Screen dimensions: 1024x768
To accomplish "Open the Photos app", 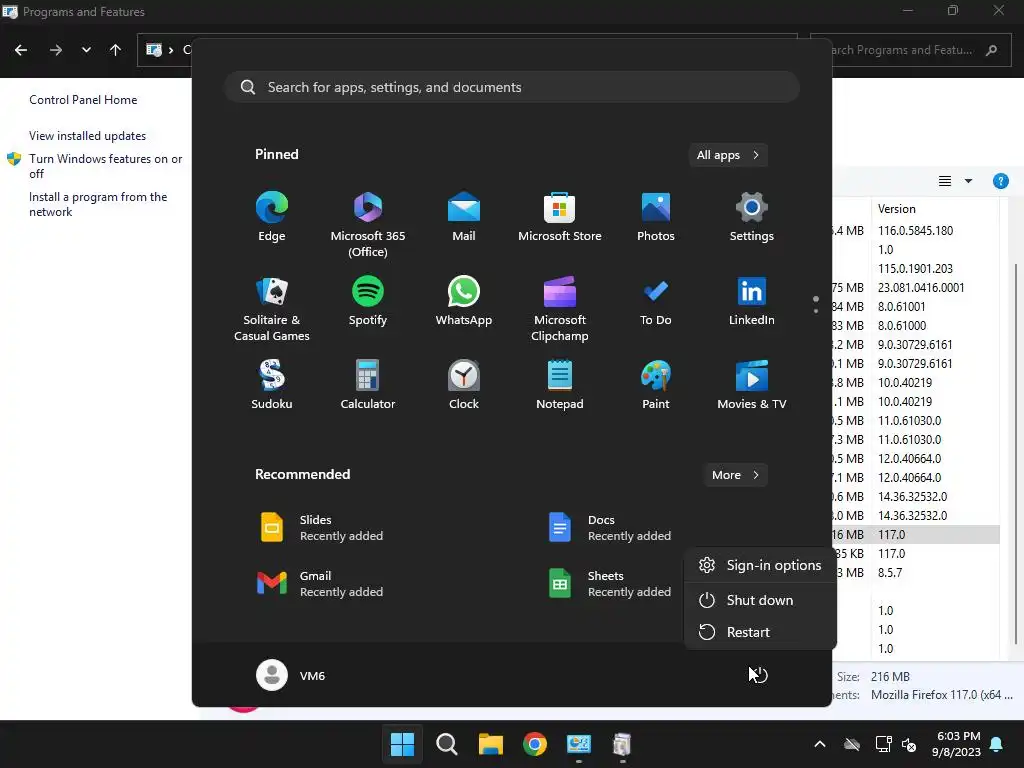I will [656, 217].
